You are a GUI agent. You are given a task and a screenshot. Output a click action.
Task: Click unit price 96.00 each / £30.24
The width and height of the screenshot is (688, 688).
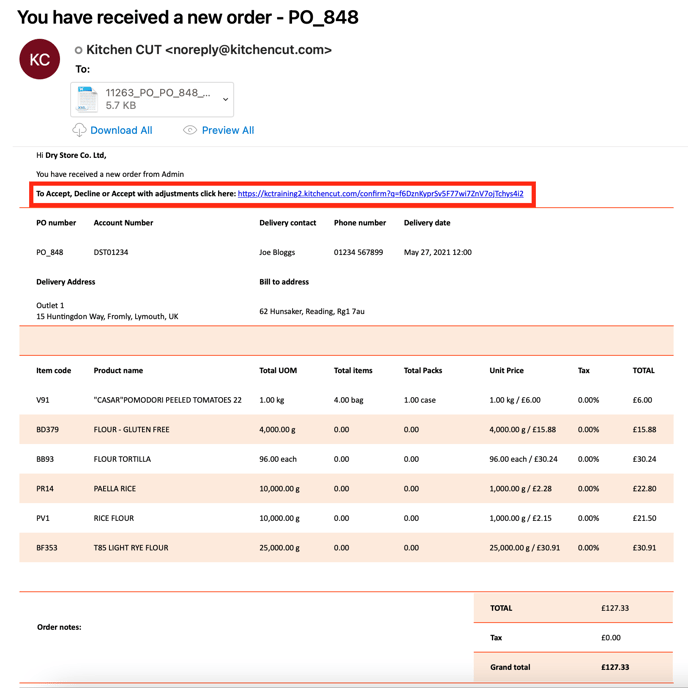coord(523,459)
